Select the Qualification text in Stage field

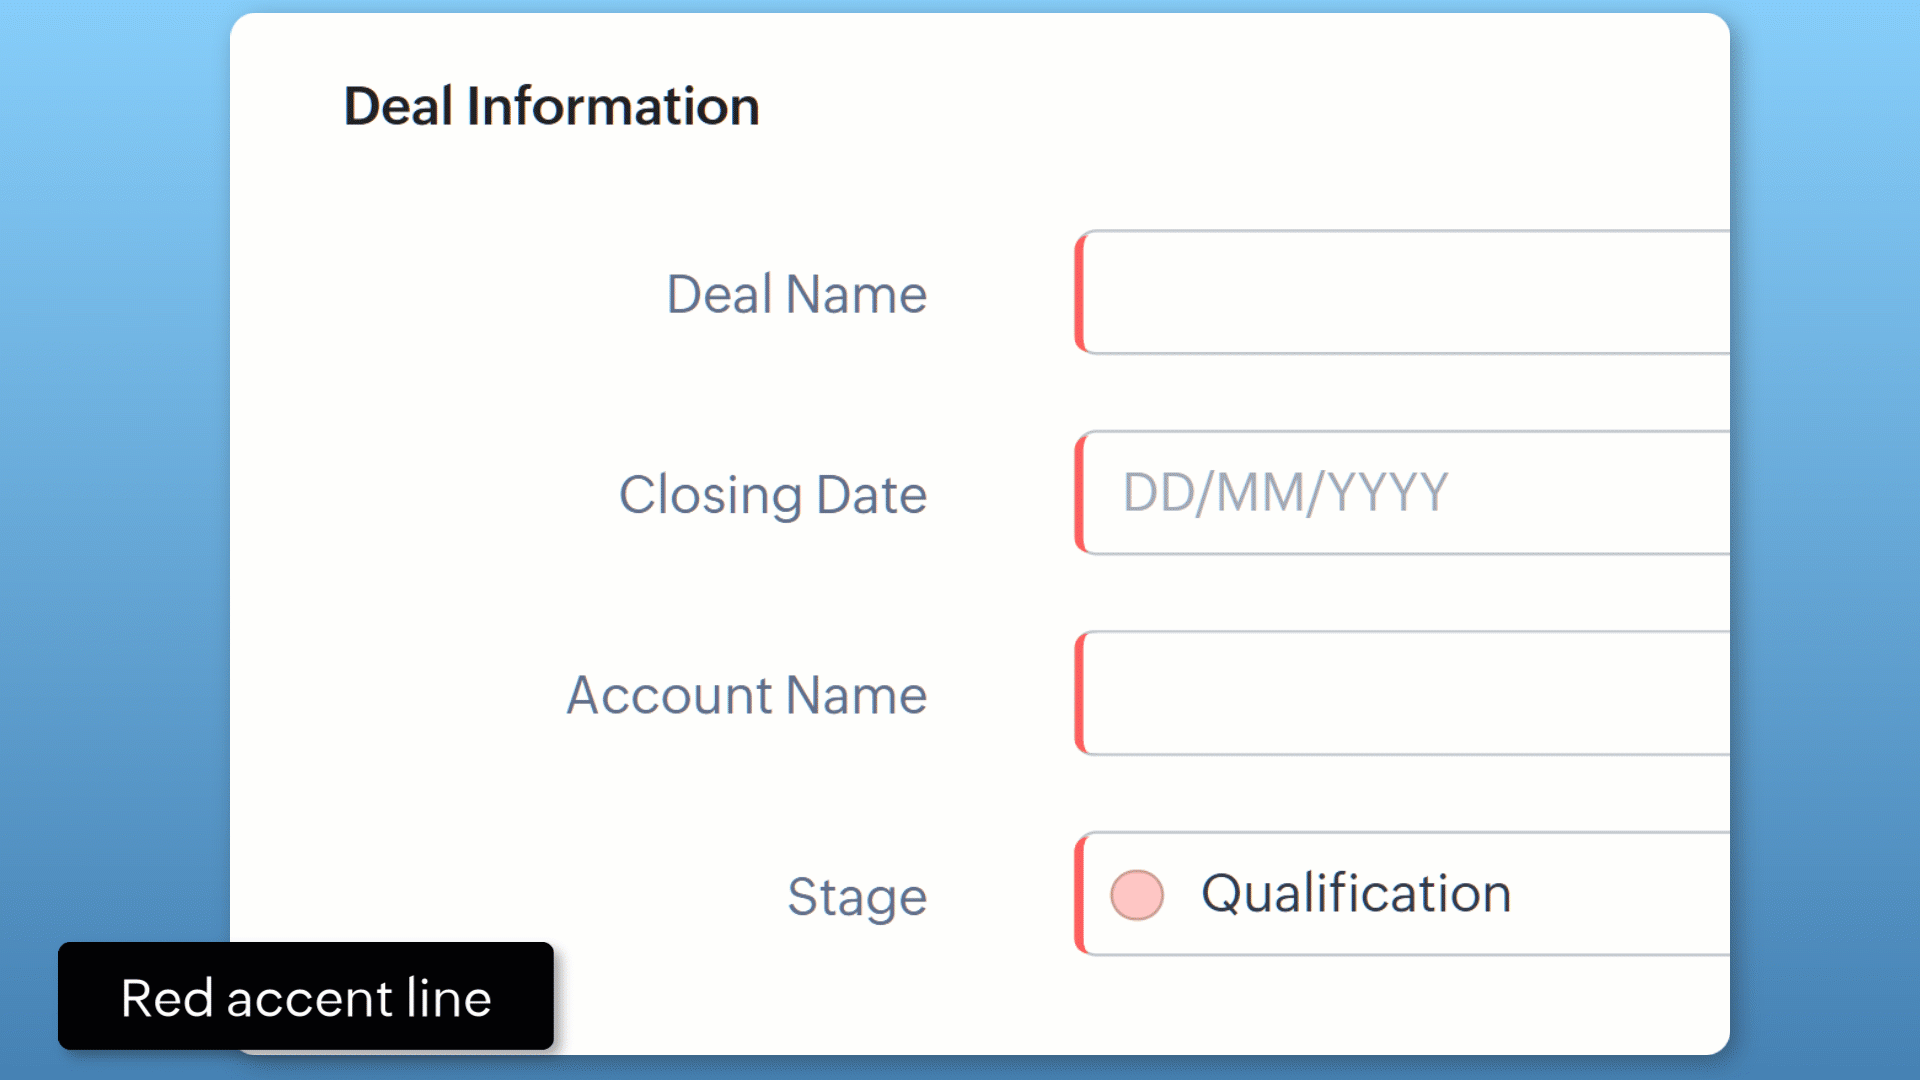1355,893
